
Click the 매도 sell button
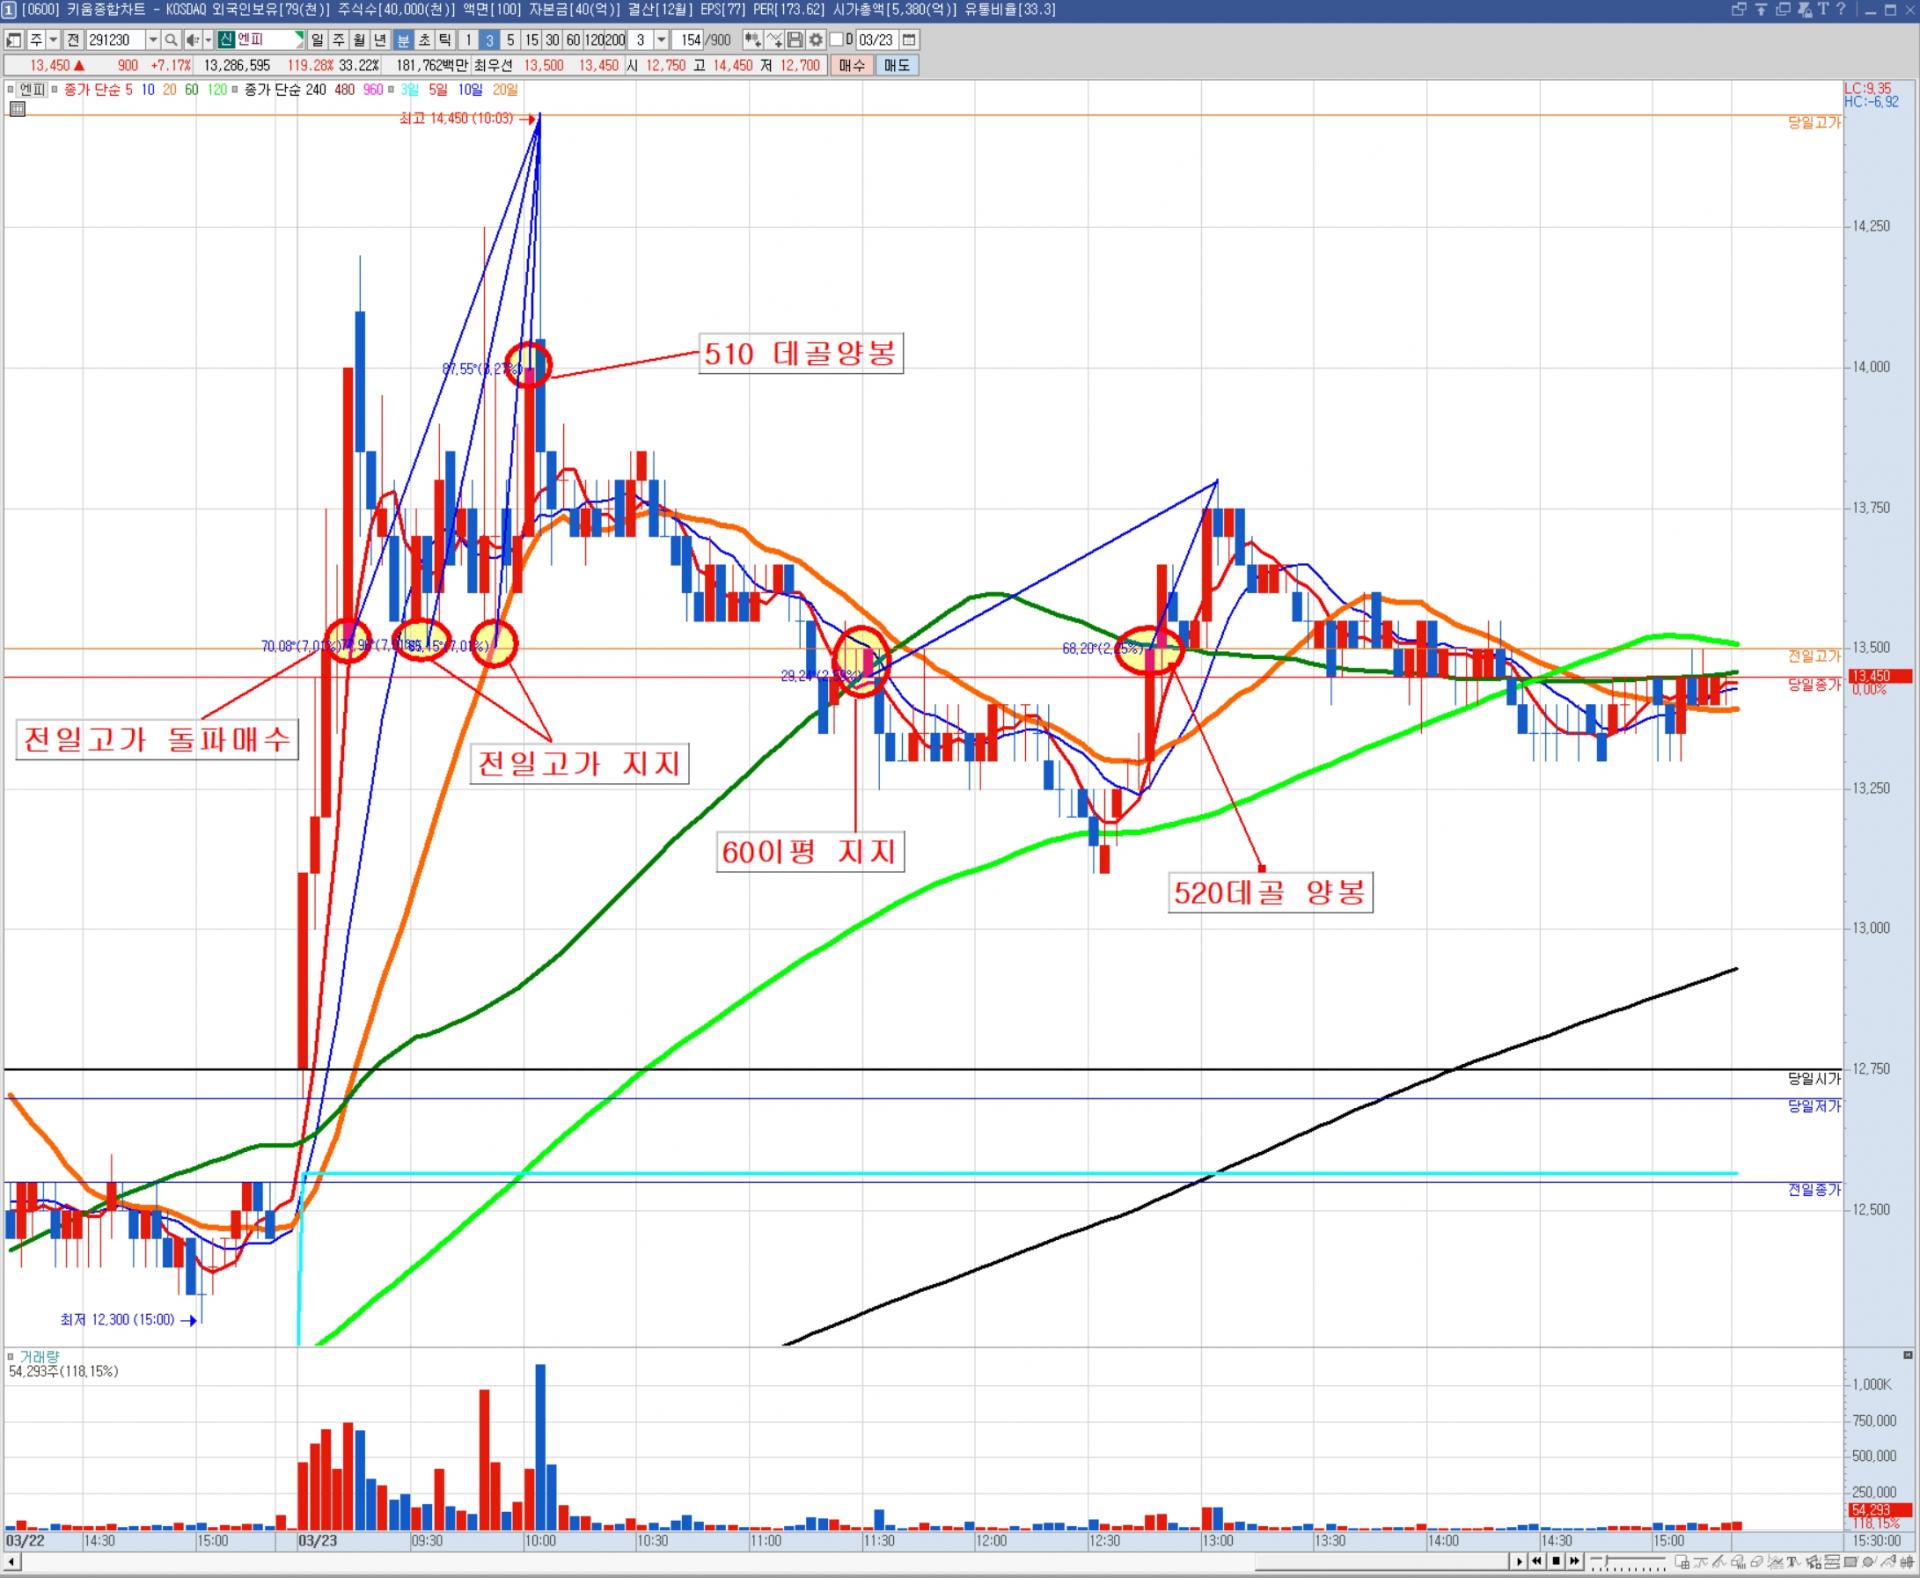(896, 65)
